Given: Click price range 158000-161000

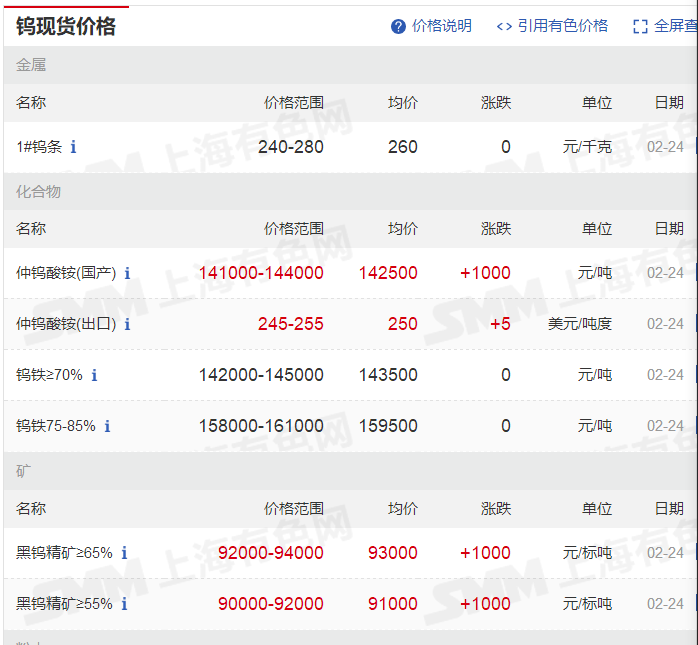Looking at the screenshot, I should 261,426.
